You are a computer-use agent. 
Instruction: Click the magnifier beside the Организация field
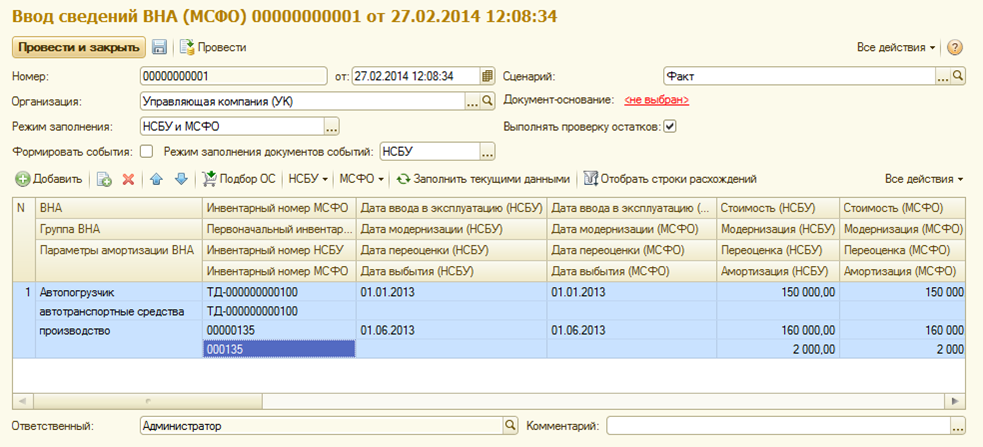coord(488,101)
